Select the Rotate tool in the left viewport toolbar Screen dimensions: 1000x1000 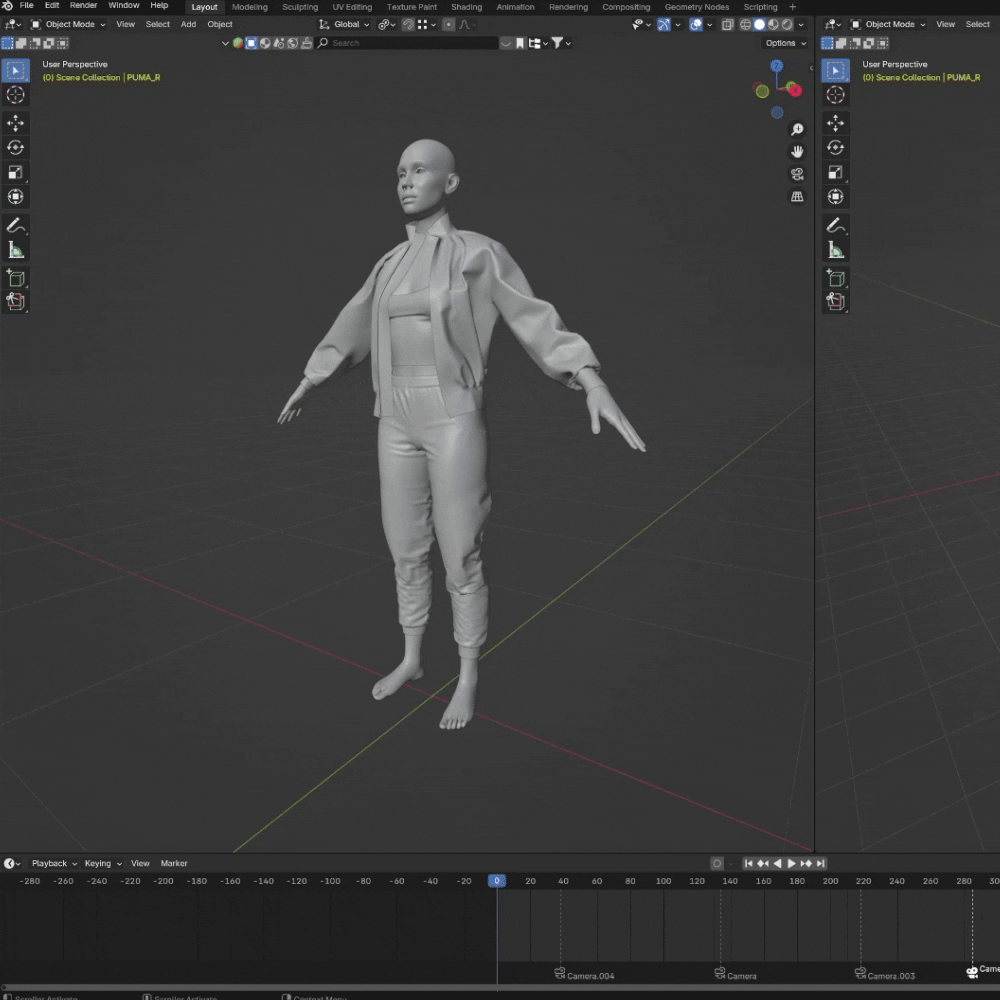pos(15,147)
